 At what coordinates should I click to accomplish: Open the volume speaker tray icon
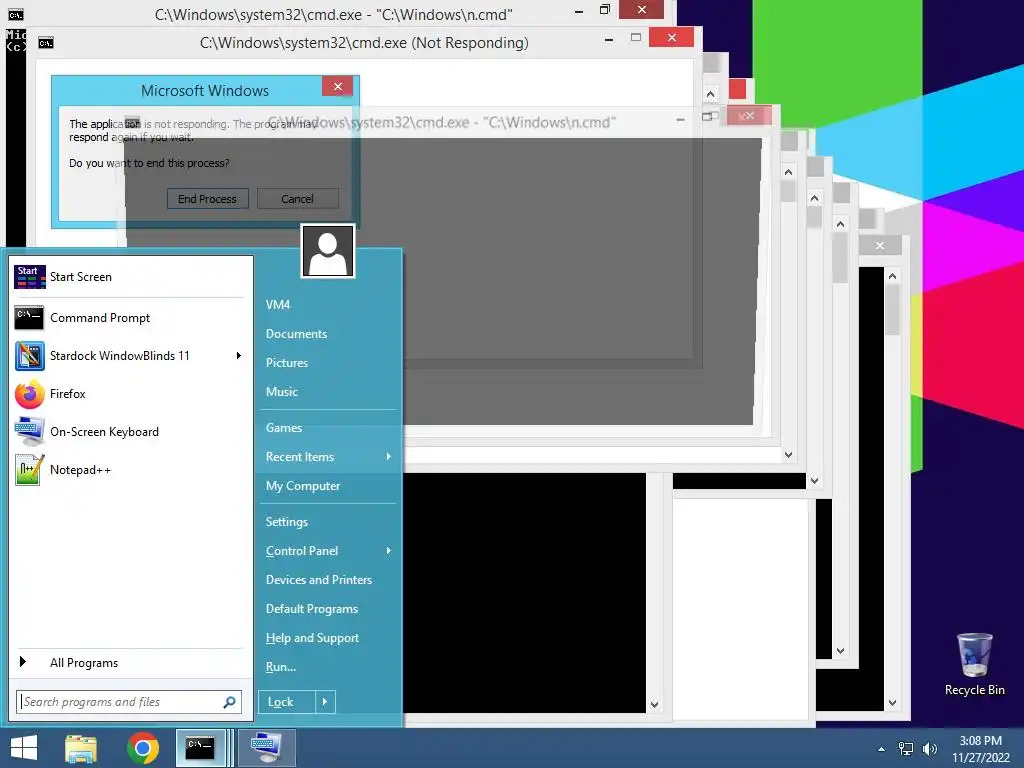929,749
